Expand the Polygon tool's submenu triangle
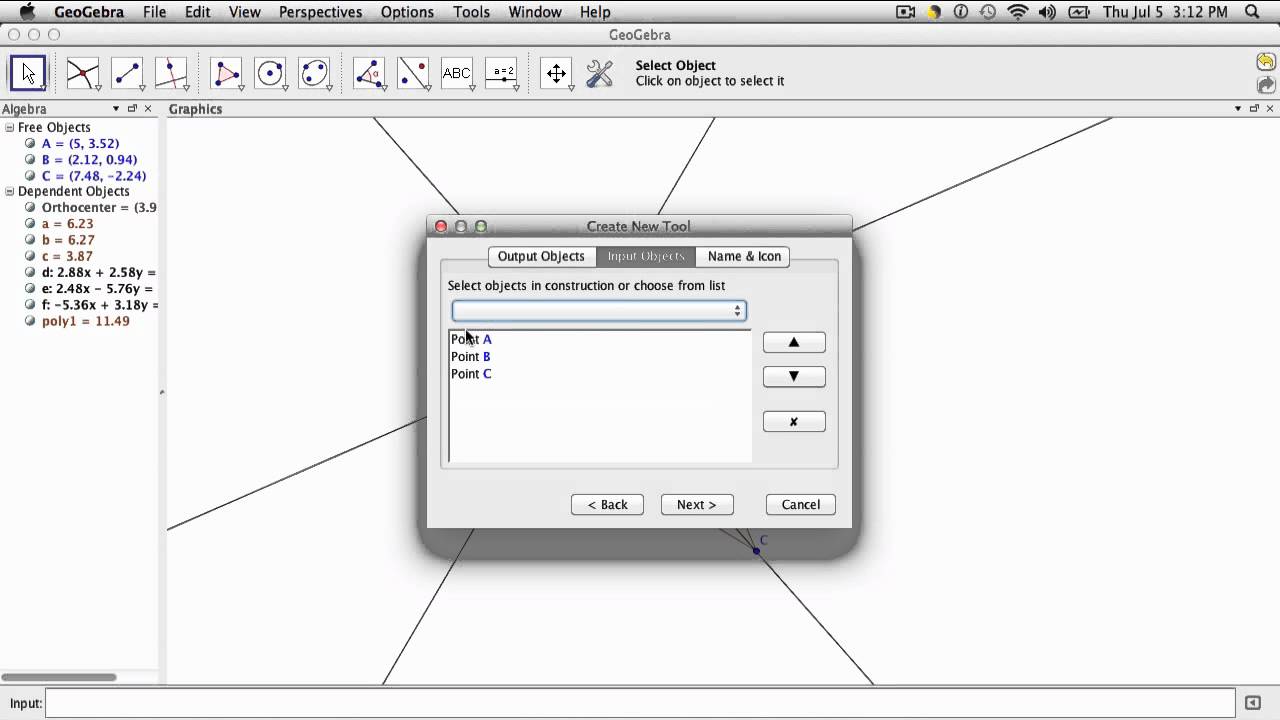This screenshot has width=1280, height=720. 241,88
